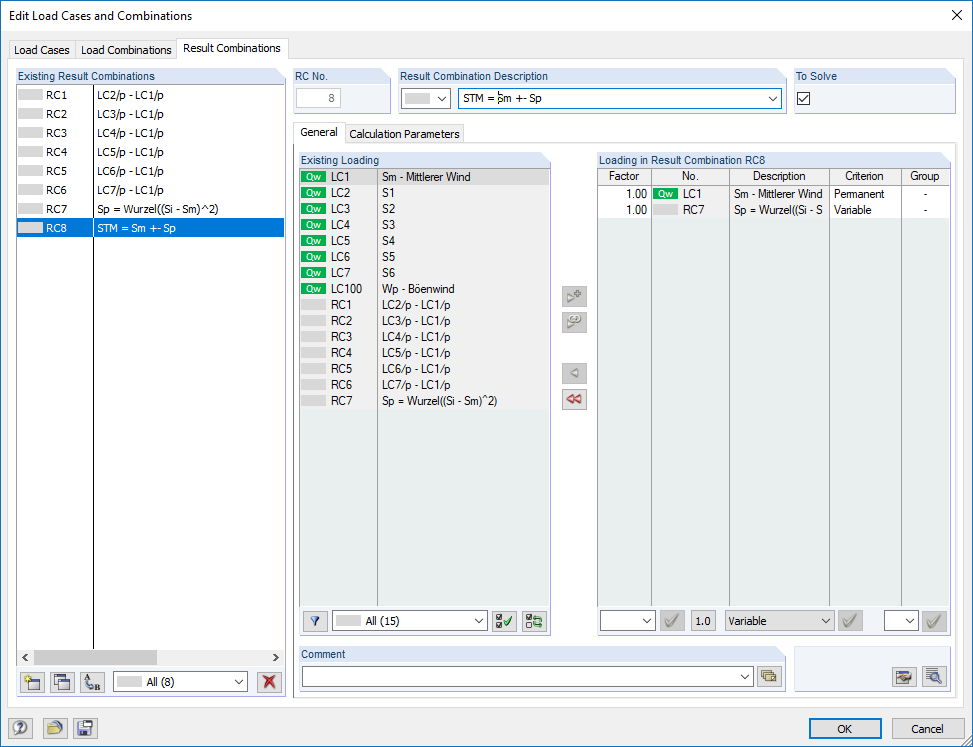Image resolution: width=973 pixels, height=747 pixels.
Task: Click the Variable criterion cell of RC7
Action: 865,210
